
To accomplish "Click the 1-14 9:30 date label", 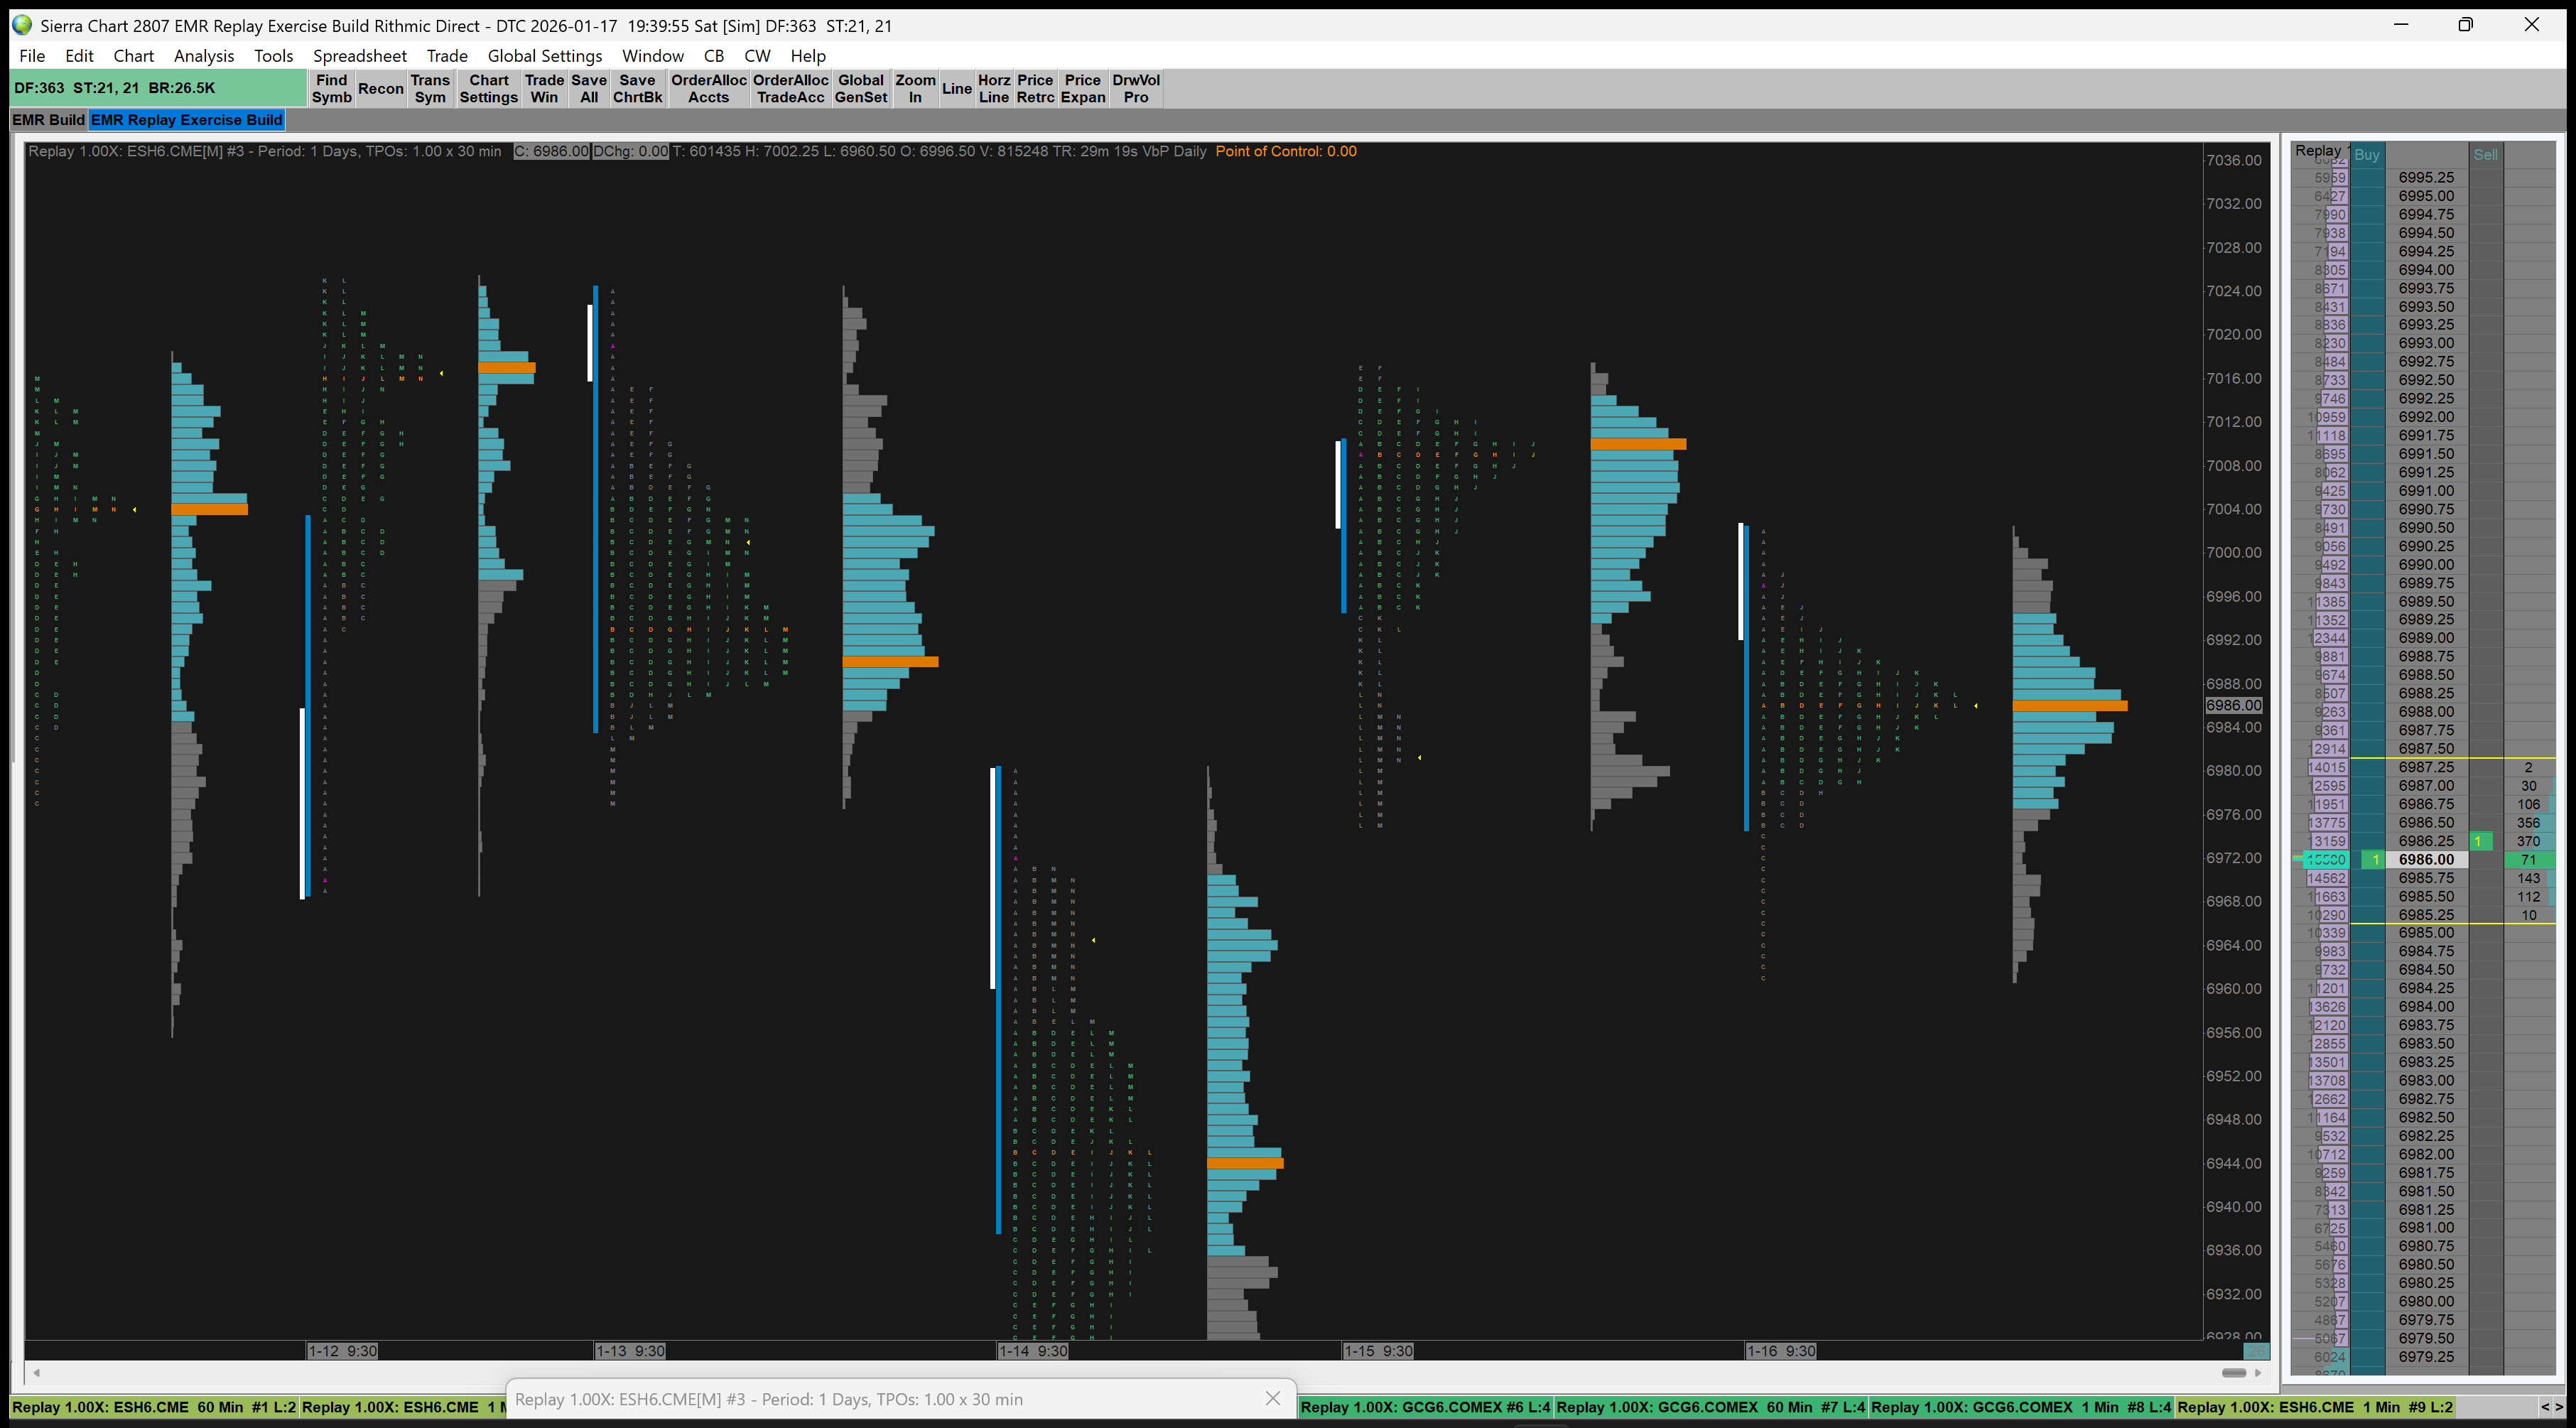I will point(1034,1351).
